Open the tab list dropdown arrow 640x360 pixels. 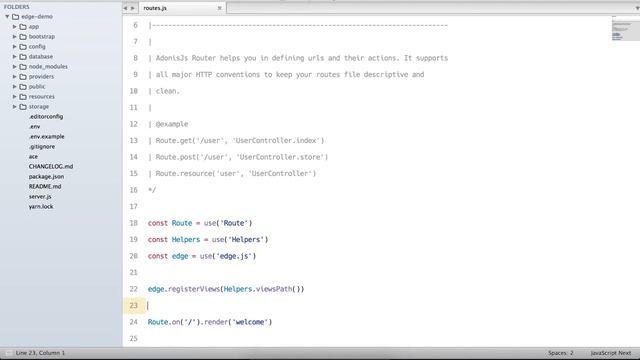pos(637,8)
